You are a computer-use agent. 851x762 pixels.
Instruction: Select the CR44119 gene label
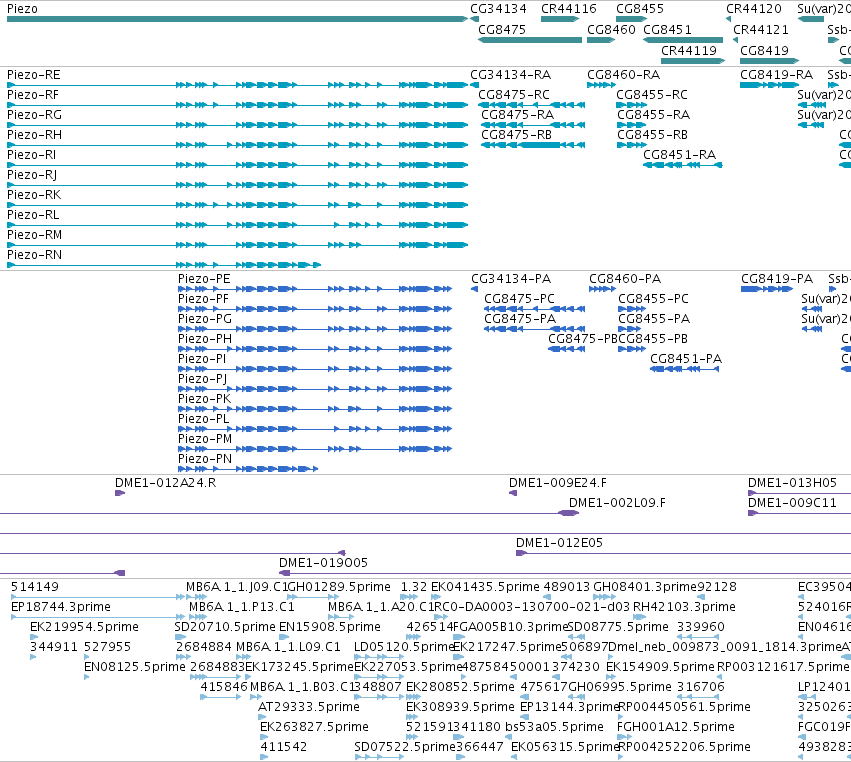(x=689, y=50)
